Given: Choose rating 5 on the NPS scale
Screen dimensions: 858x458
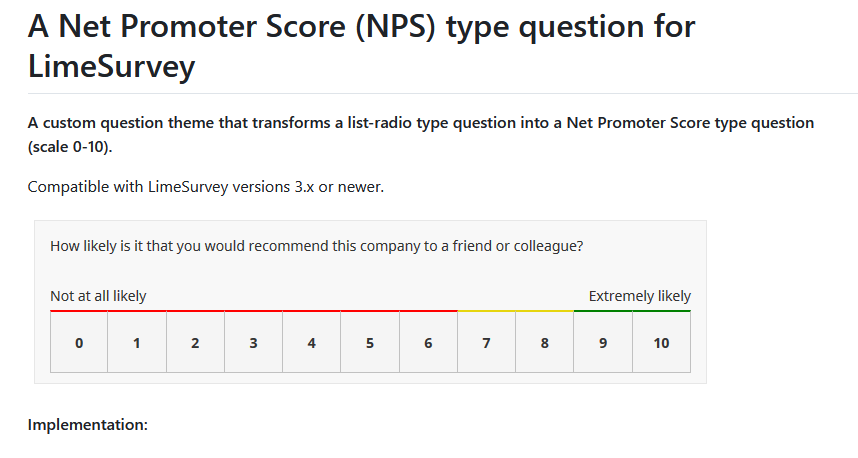Looking at the screenshot, I should (370, 343).
